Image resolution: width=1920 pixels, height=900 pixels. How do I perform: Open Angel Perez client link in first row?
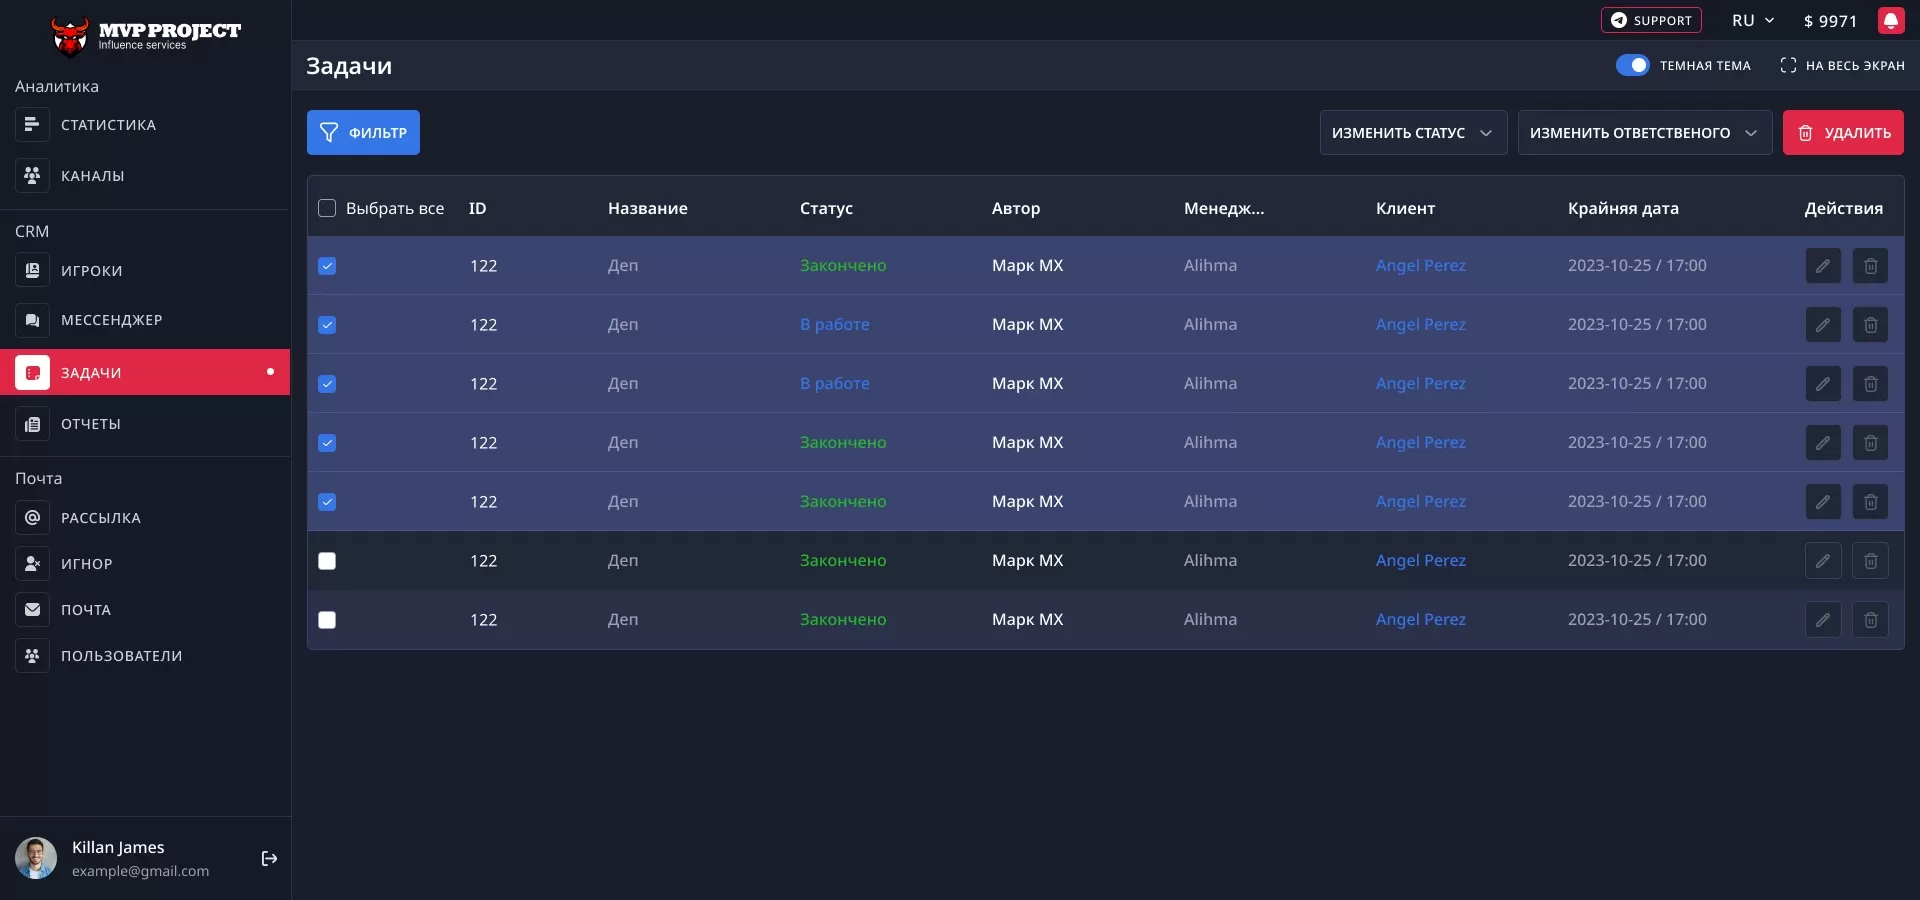coord(1420,265)
